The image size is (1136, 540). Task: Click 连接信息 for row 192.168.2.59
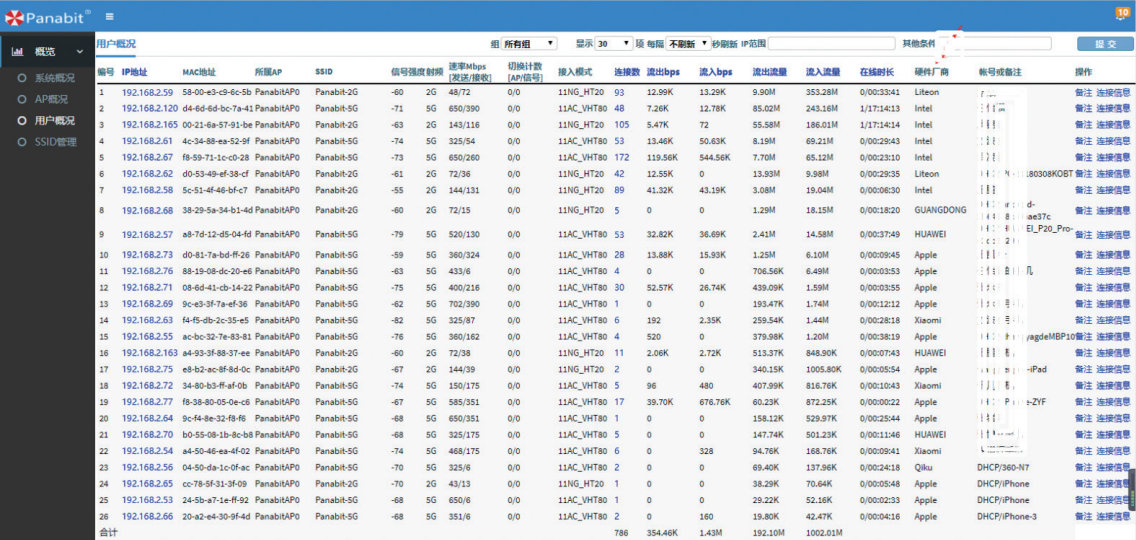coord(1113,92)
